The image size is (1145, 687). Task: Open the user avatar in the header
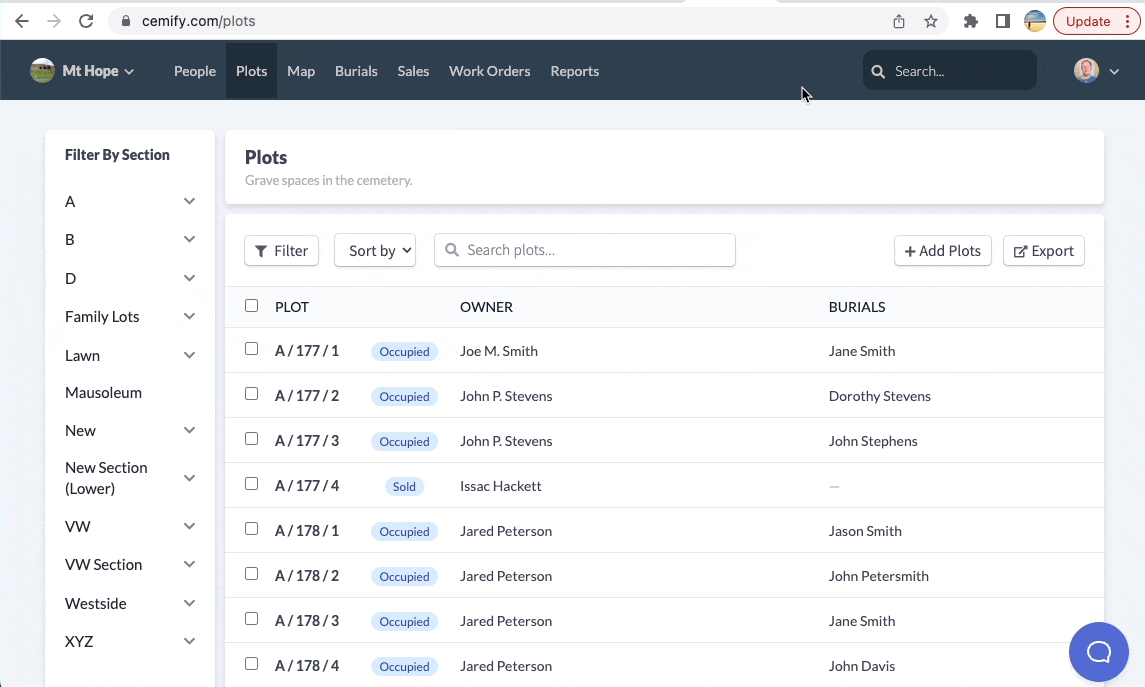[x=1087, y=71]
